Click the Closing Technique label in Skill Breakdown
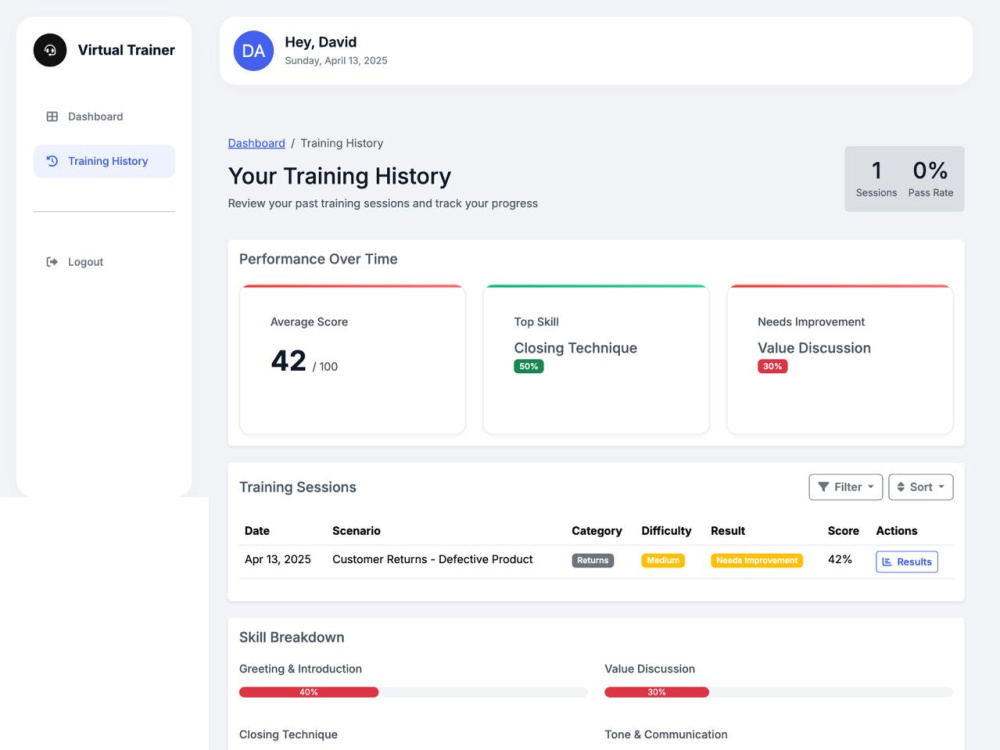Image resolution: width=1000 pixels, height=750 pixels. coord(288,735)
